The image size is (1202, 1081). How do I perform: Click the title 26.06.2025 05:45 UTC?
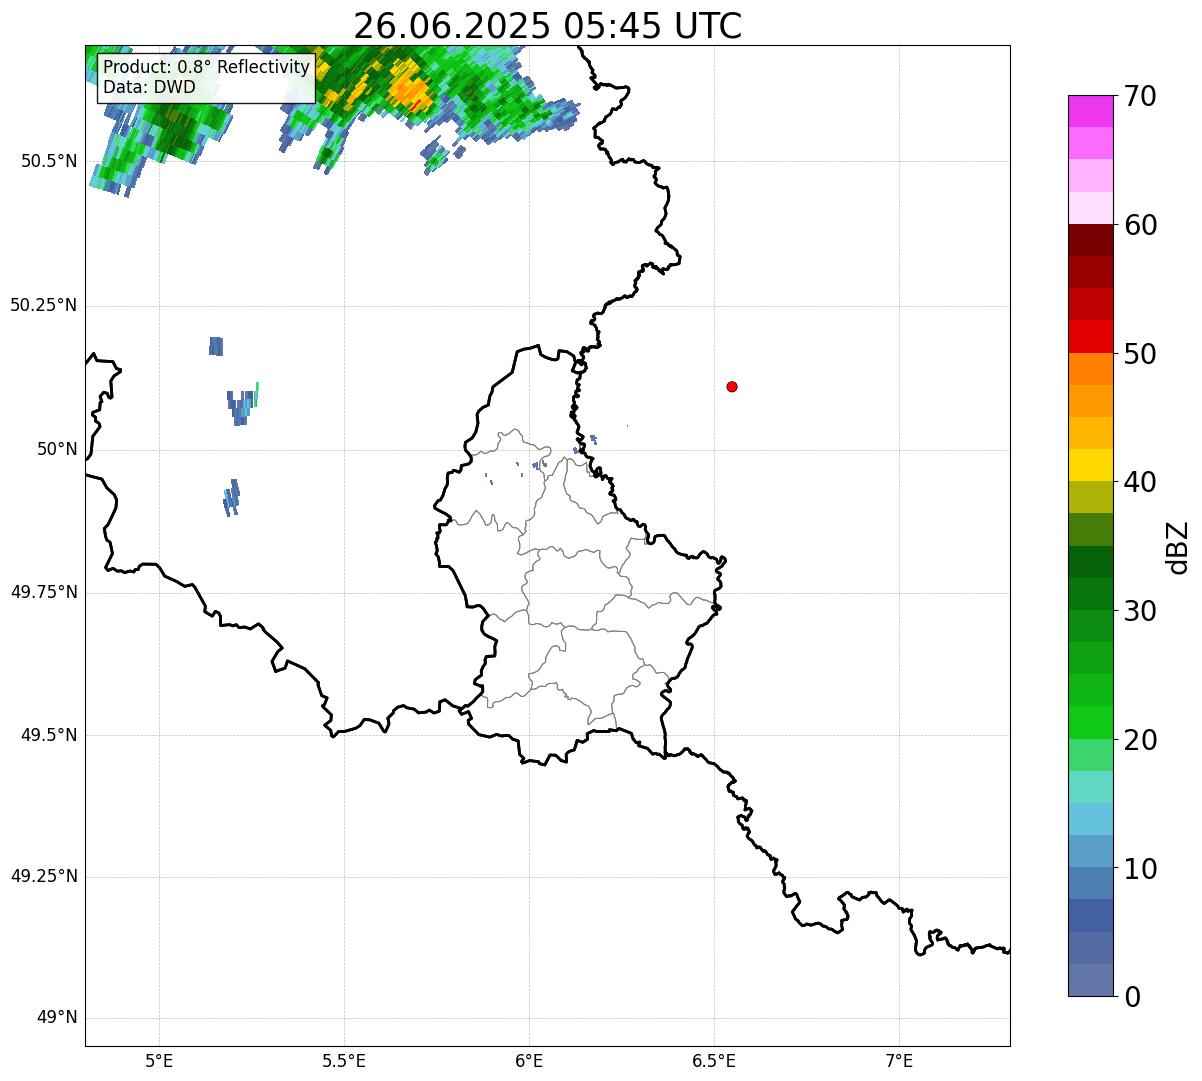tap(547, 25)
